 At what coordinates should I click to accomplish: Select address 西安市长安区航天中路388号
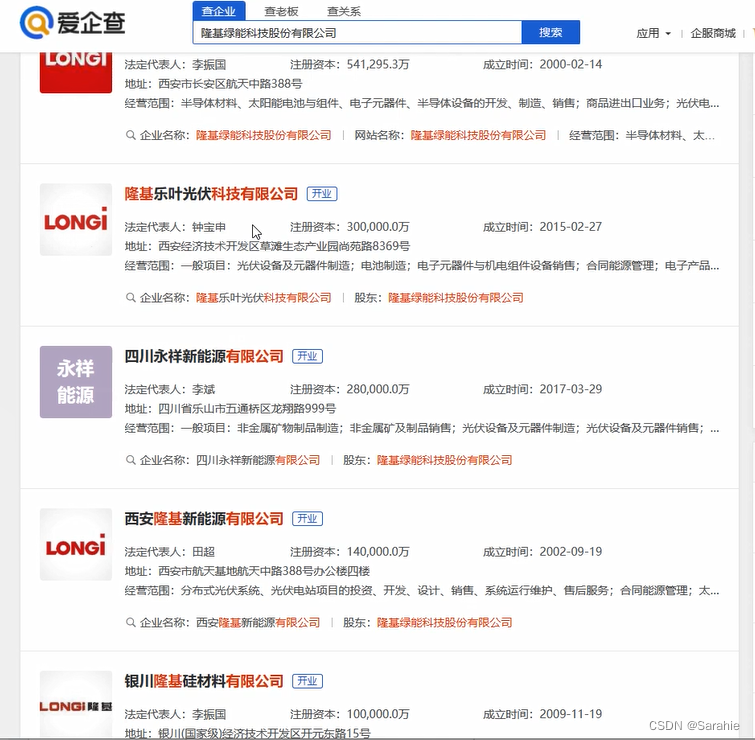[x=230, y=84]
